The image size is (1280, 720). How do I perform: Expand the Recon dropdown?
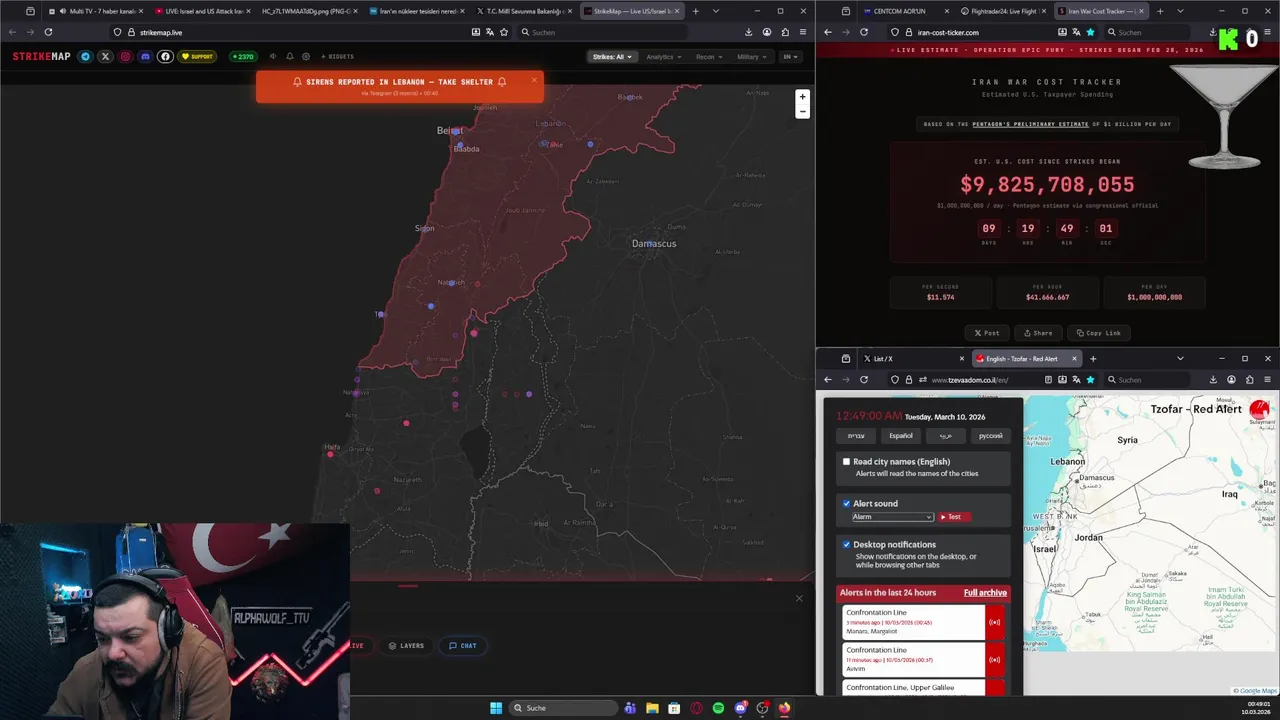point(709,57)
